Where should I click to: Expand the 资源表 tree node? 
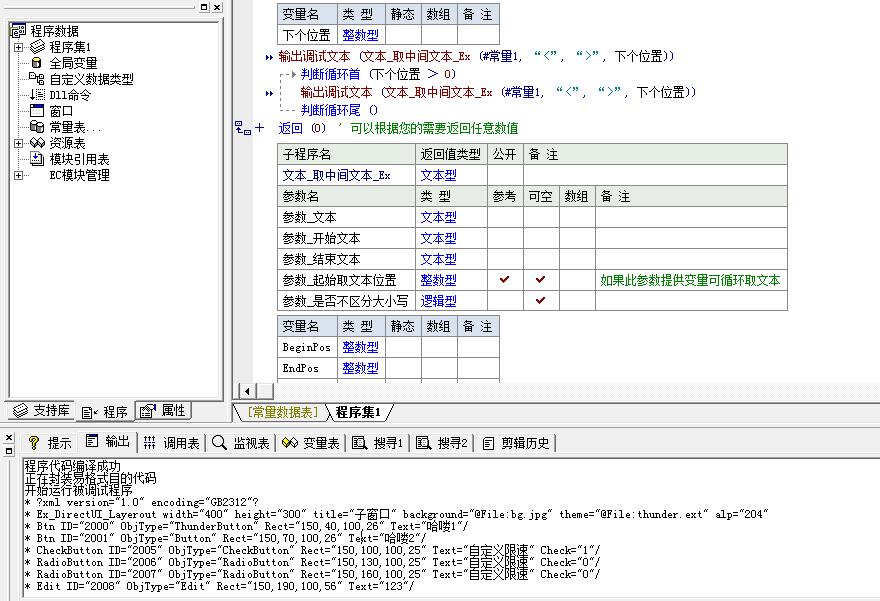point(19,143)
